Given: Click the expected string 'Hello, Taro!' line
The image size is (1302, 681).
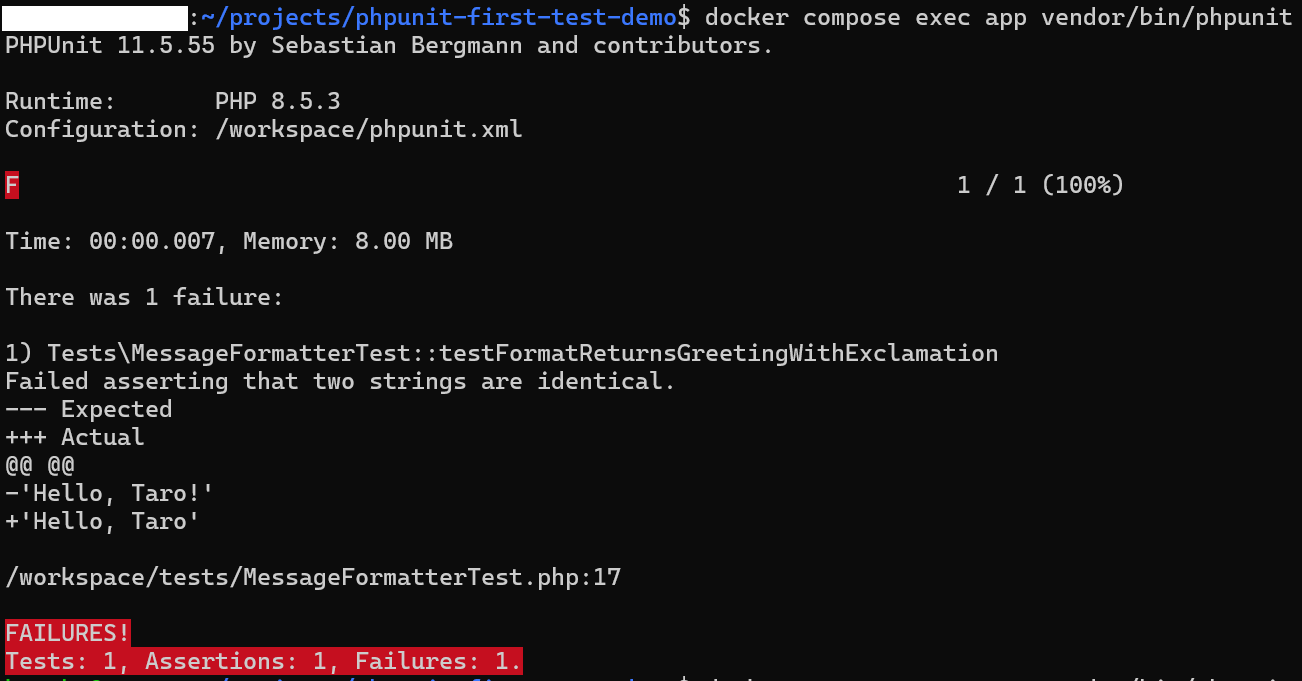Looking at the screenshot, I should click(110, 493).
